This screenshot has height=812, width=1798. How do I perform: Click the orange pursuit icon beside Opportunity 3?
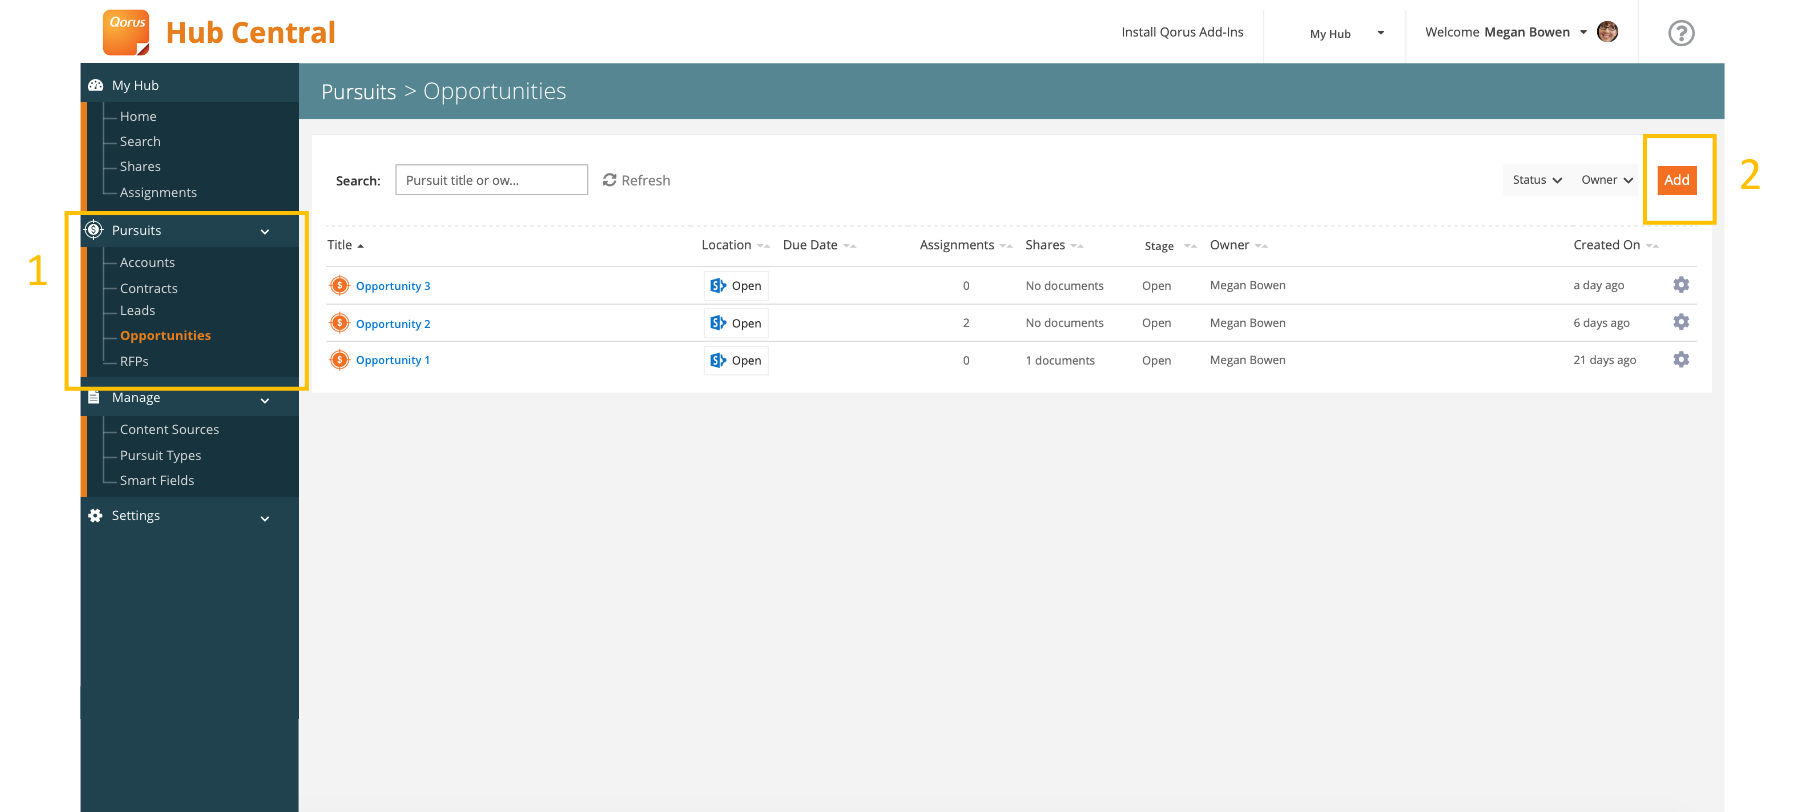coord(340,285)
